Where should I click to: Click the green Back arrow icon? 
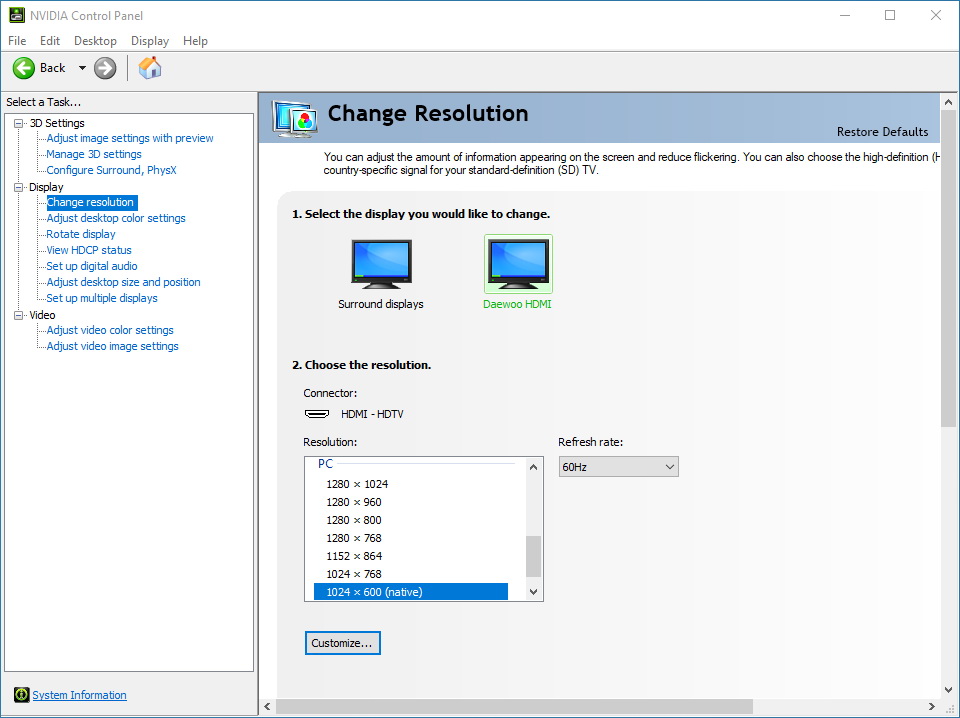tap(24, 68)
